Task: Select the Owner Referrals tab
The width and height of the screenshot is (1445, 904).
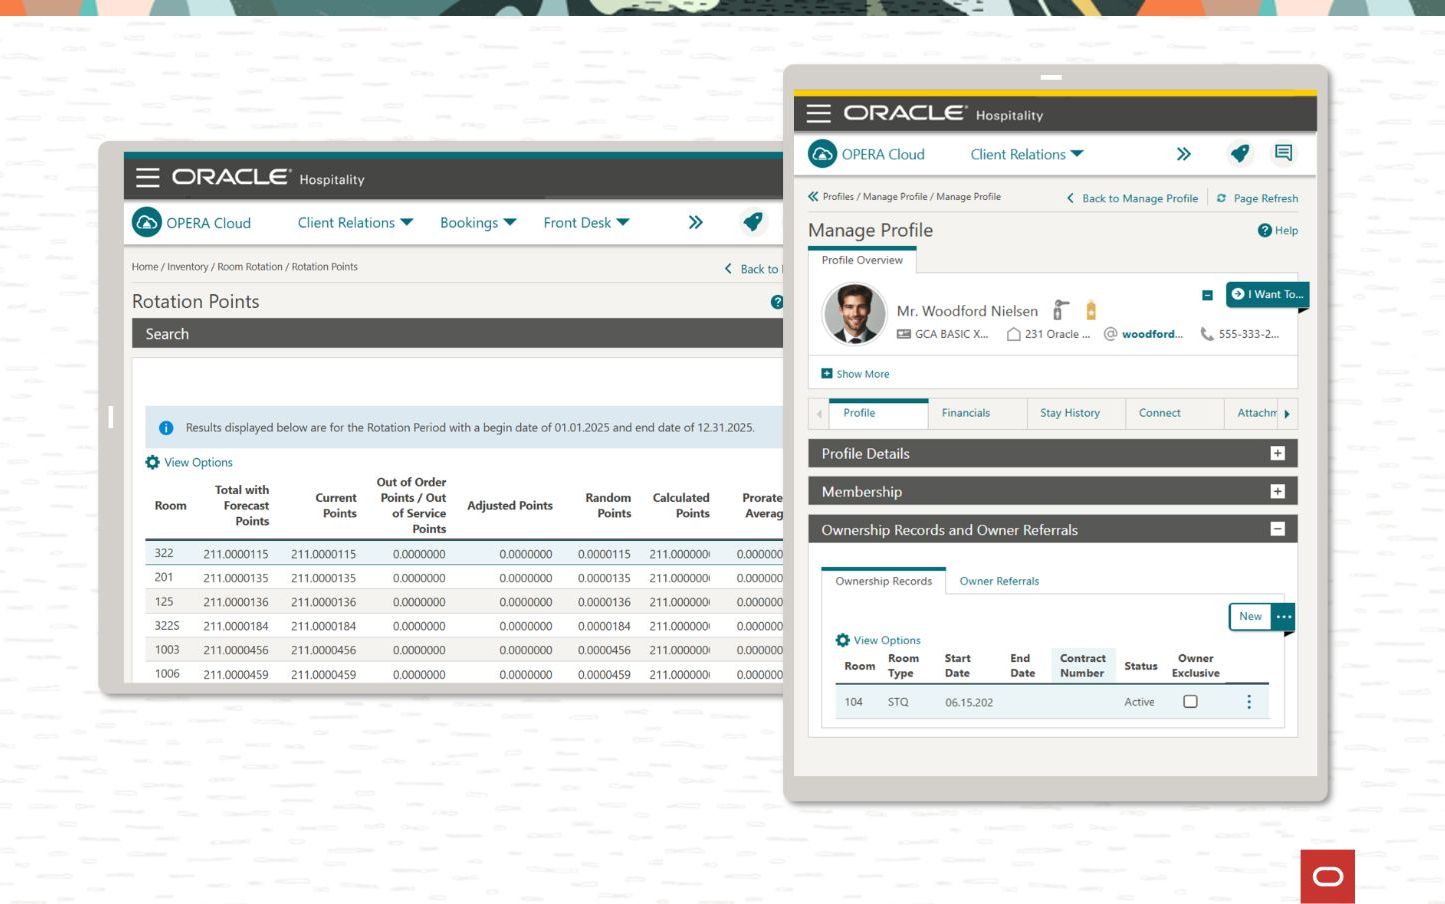Action: tap(998, 581)
